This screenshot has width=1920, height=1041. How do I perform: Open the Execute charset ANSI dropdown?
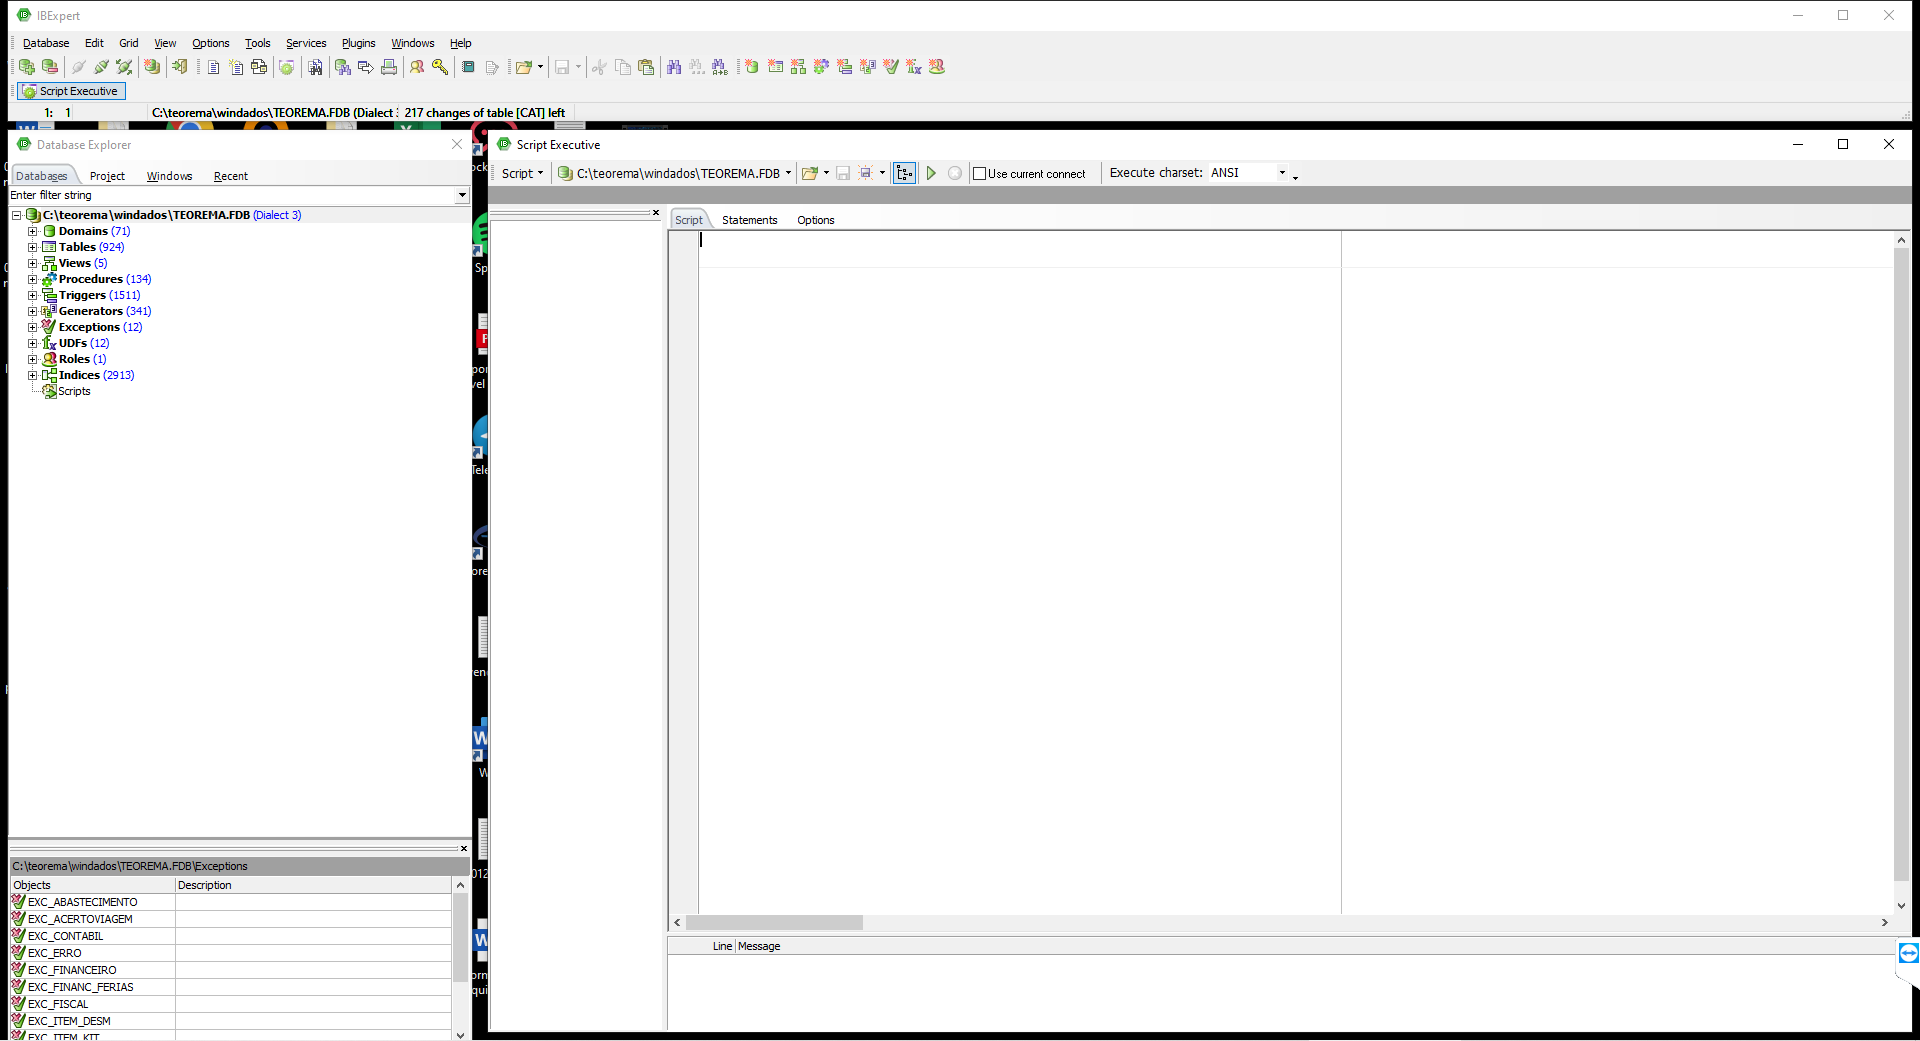click(1282, 173)
